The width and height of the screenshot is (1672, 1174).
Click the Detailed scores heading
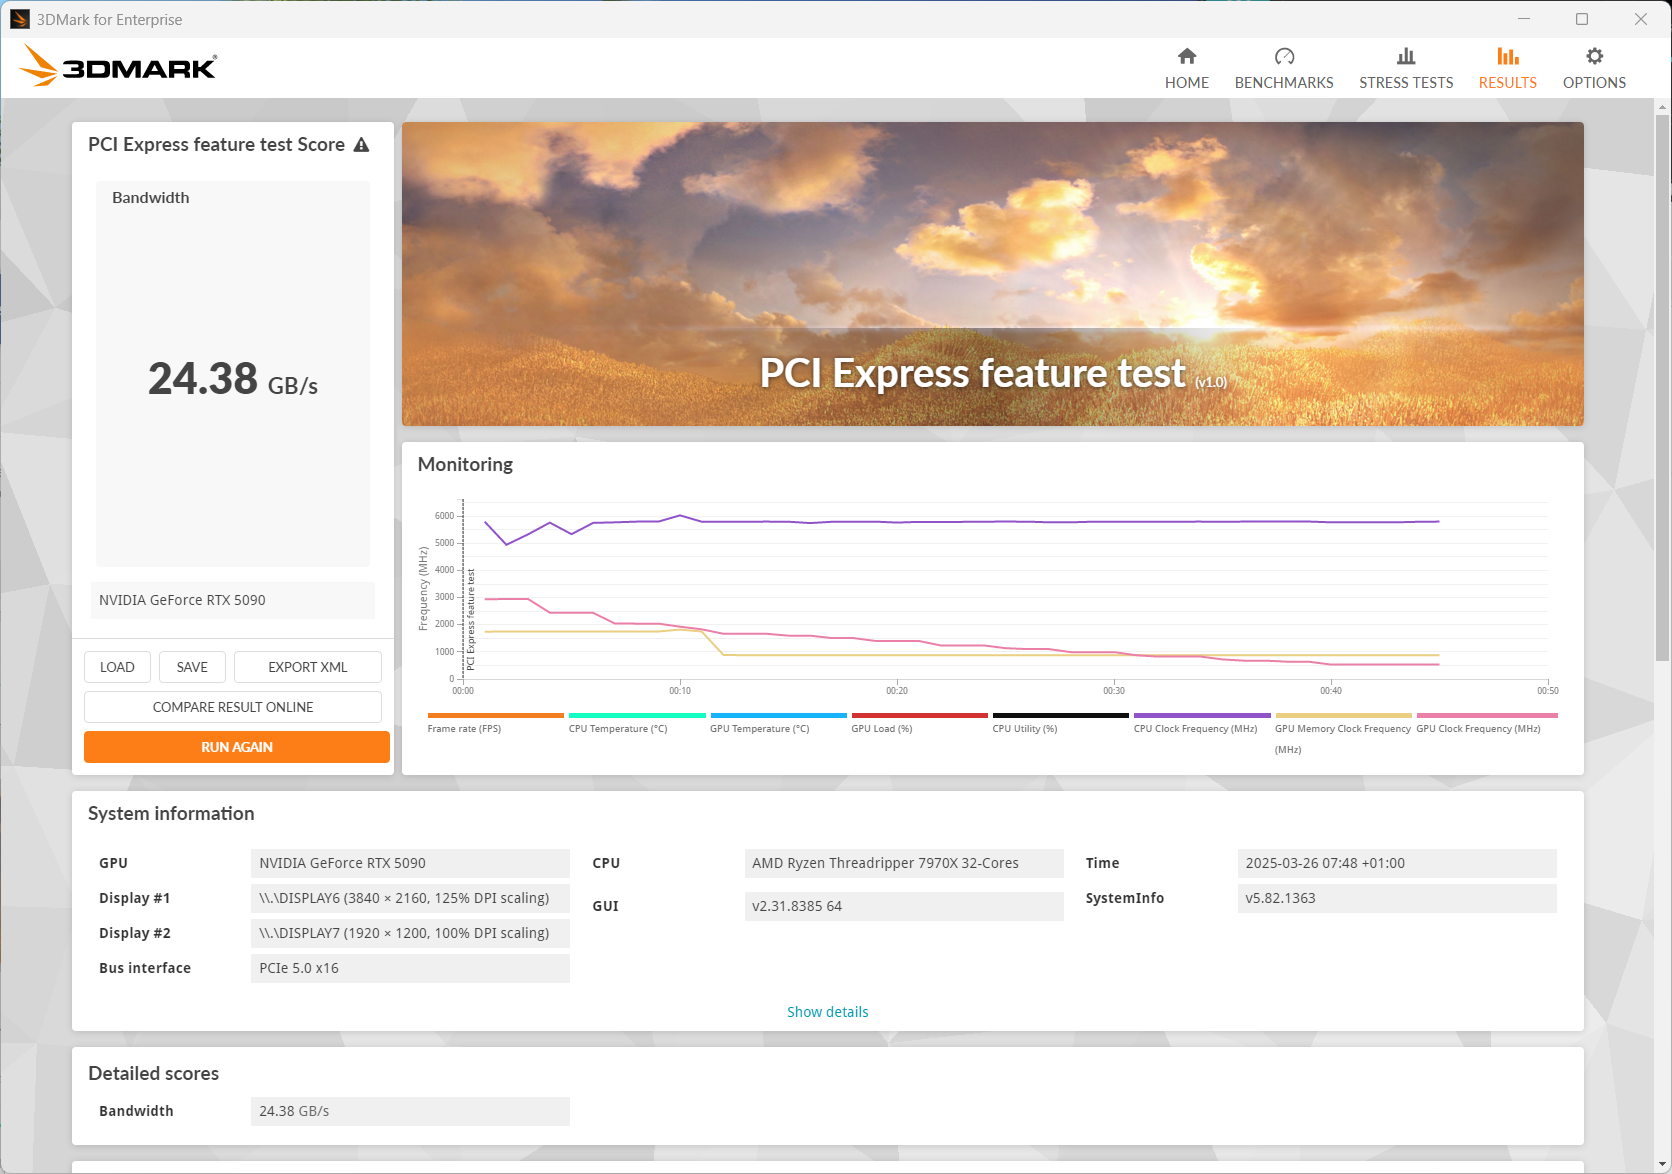pos(153,1073)
